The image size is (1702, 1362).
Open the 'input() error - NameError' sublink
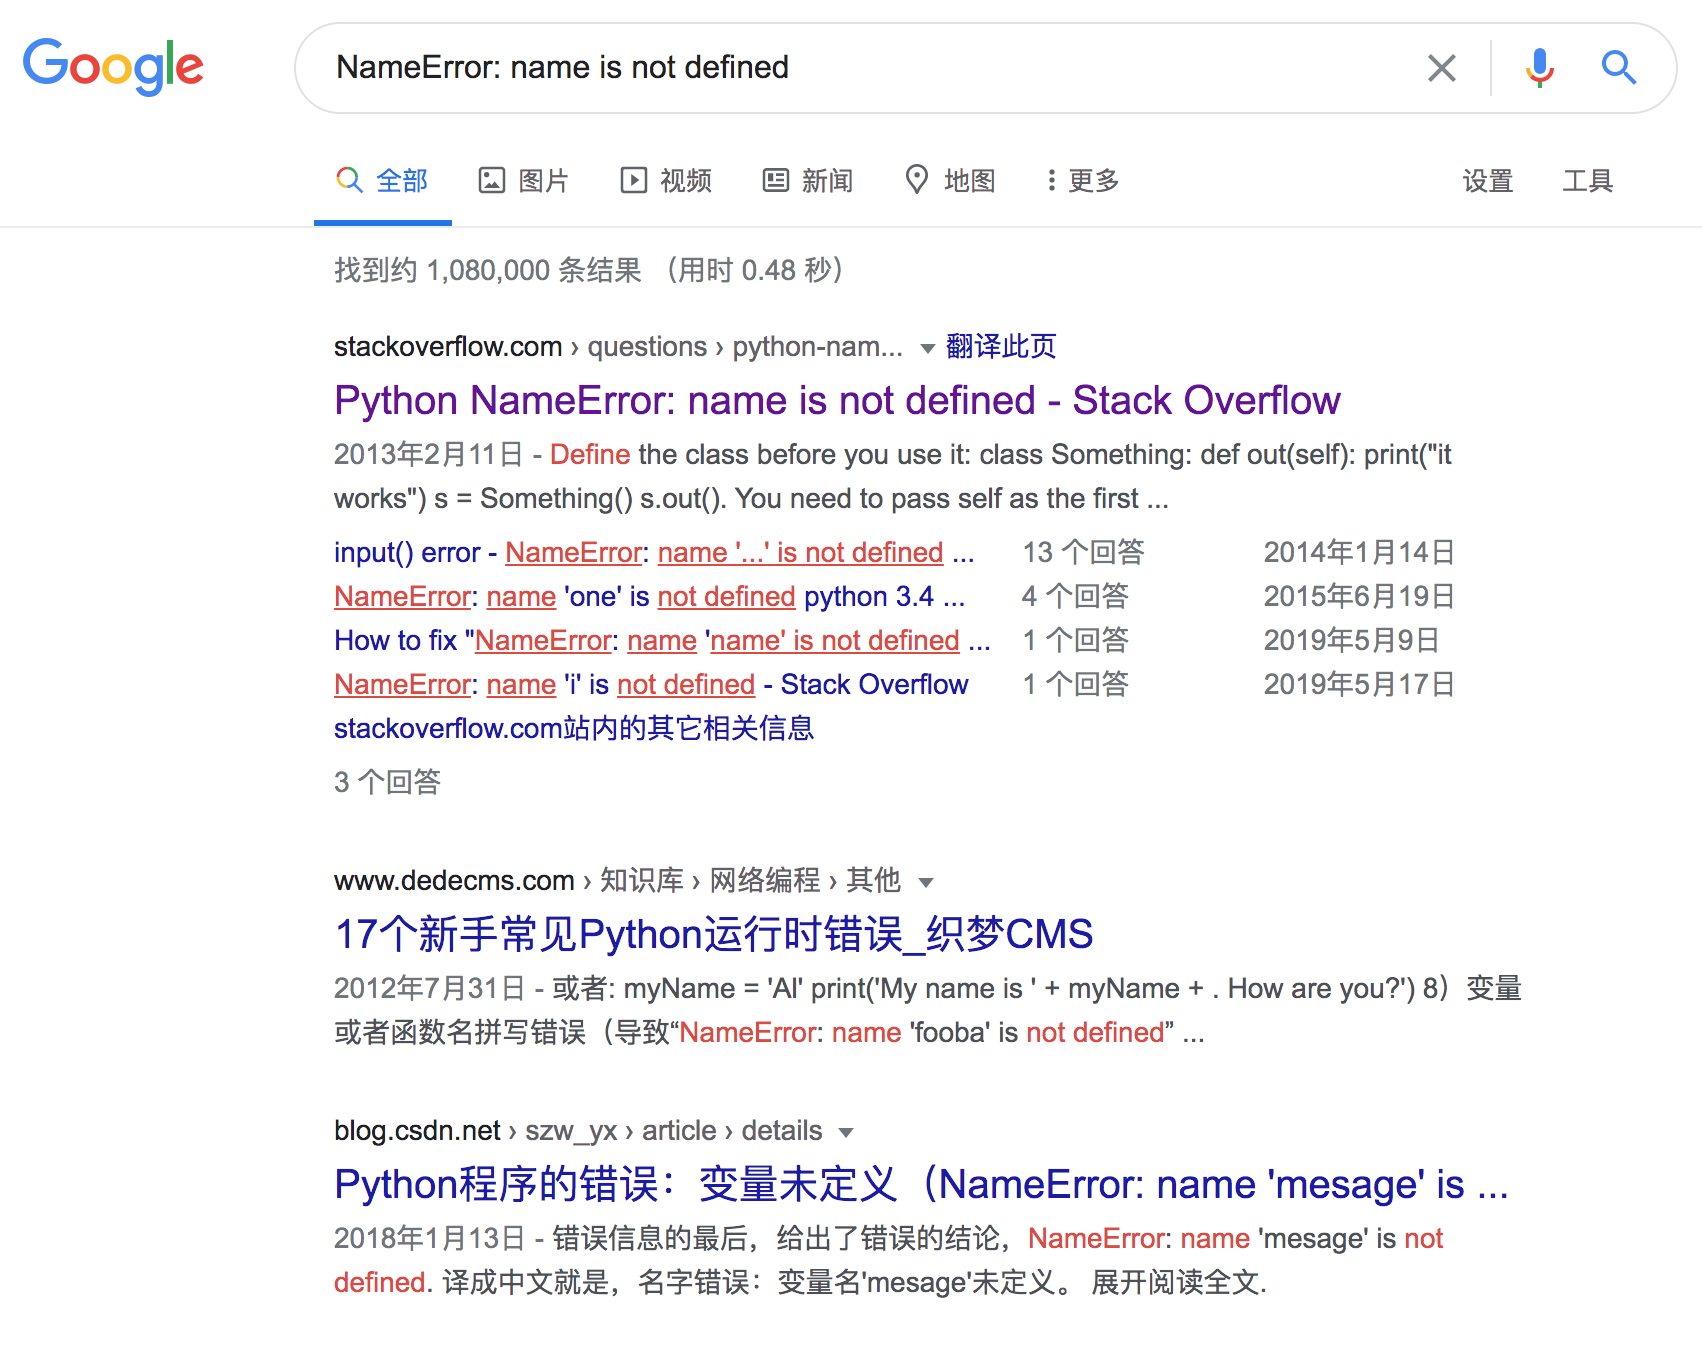(x=654, y=552)
